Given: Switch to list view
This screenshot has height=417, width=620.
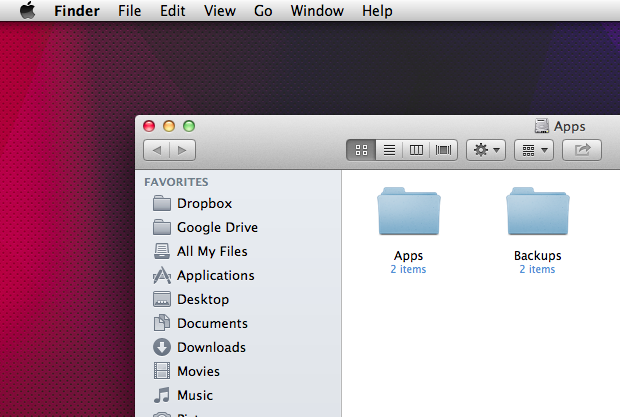Looking at the screenshot, I should pyautogui.click(x=389, y=150).
